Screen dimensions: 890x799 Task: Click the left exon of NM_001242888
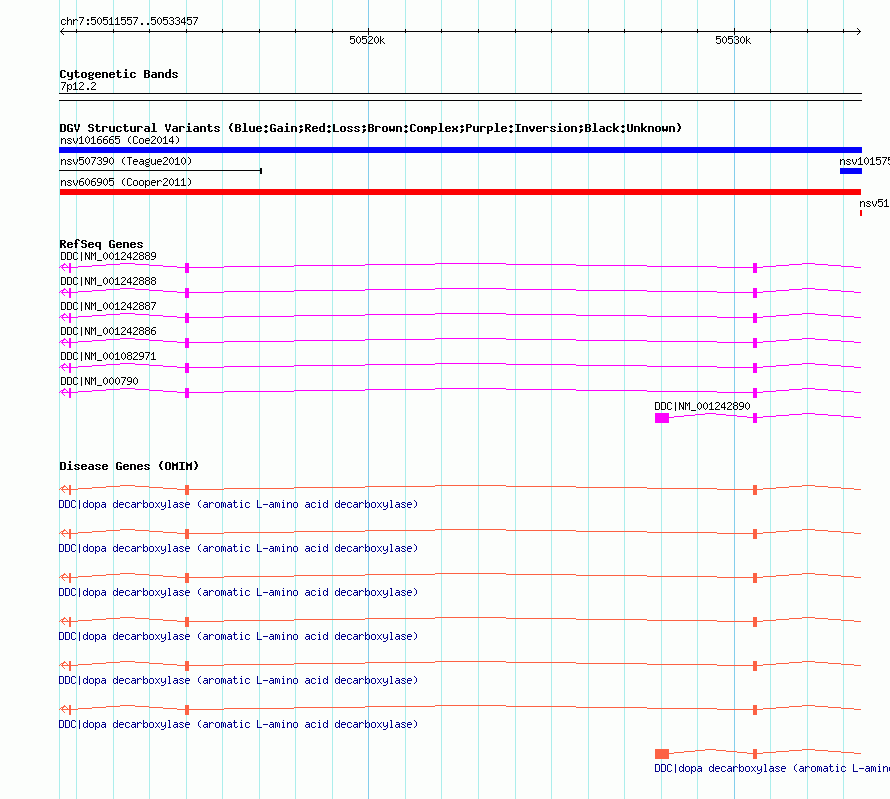[x=187, y=293]
